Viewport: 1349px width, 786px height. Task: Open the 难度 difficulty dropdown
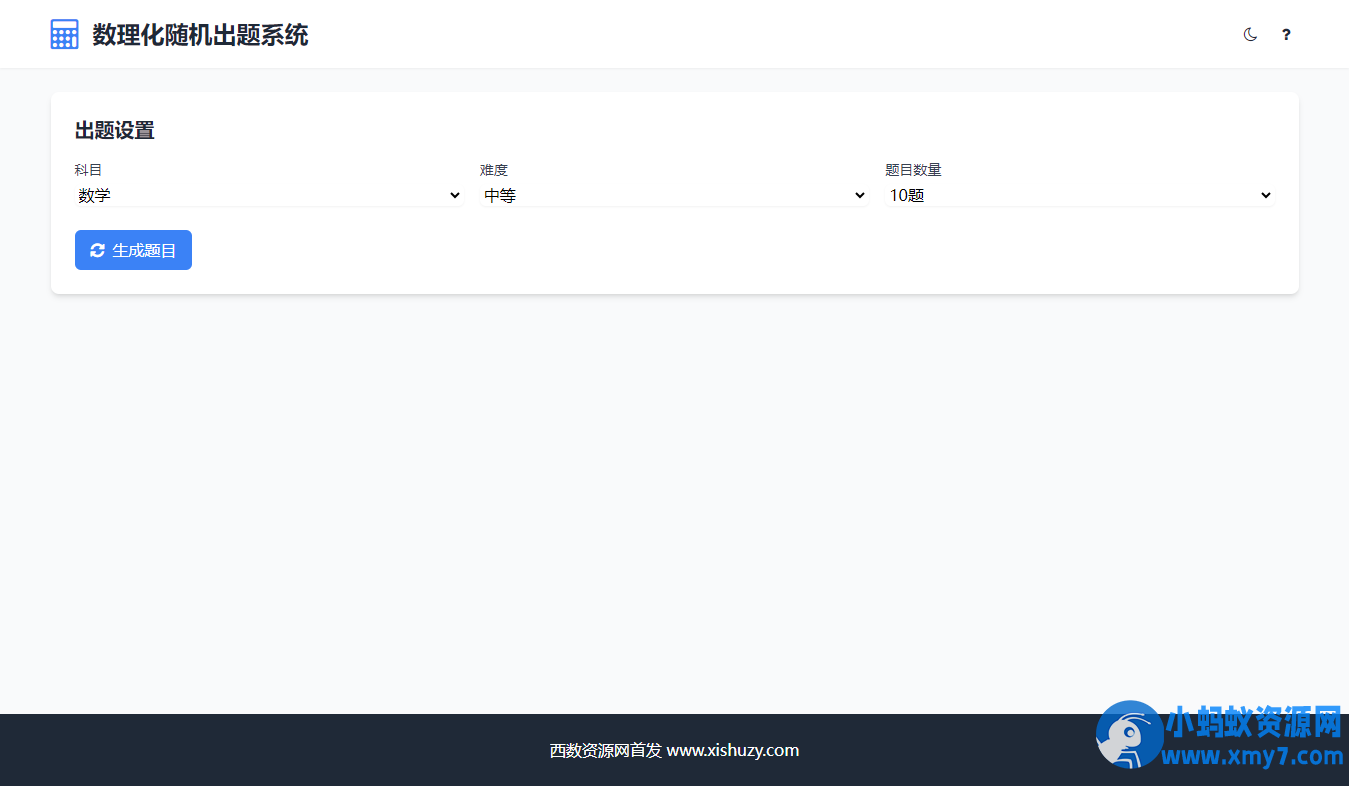[x=674, y=195]
